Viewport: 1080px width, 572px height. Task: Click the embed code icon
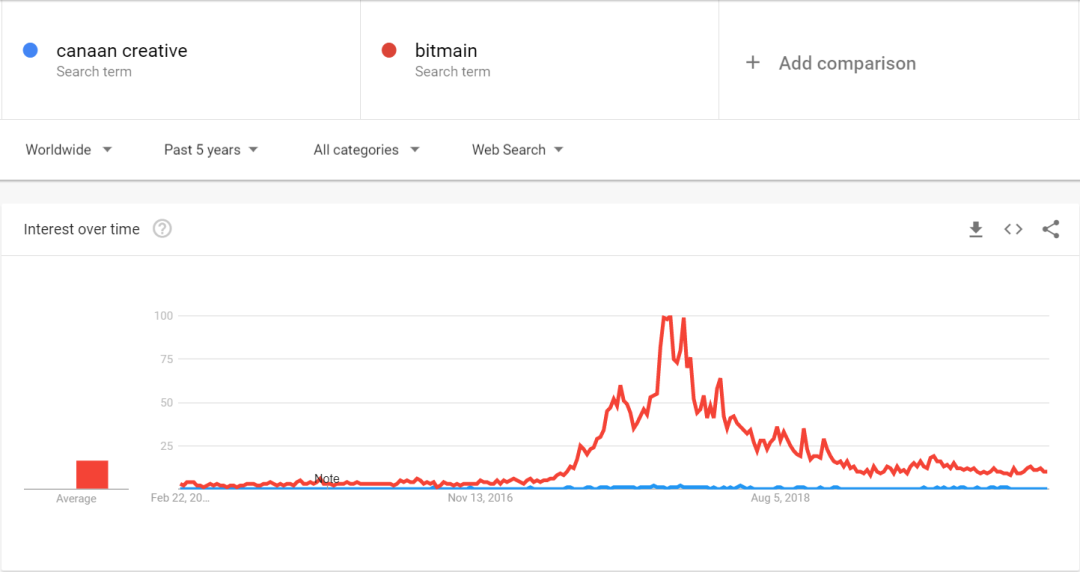1013,229
